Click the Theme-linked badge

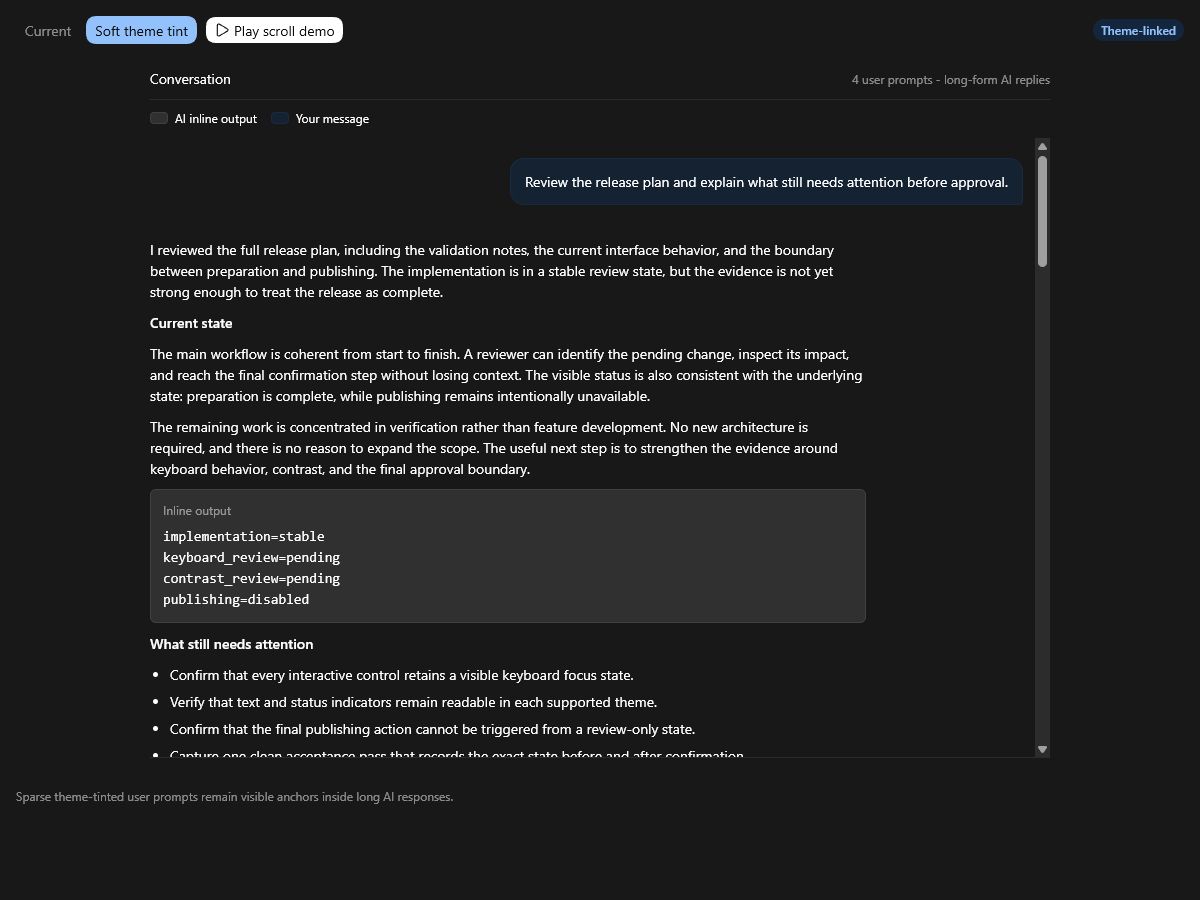click(1138, 31)
